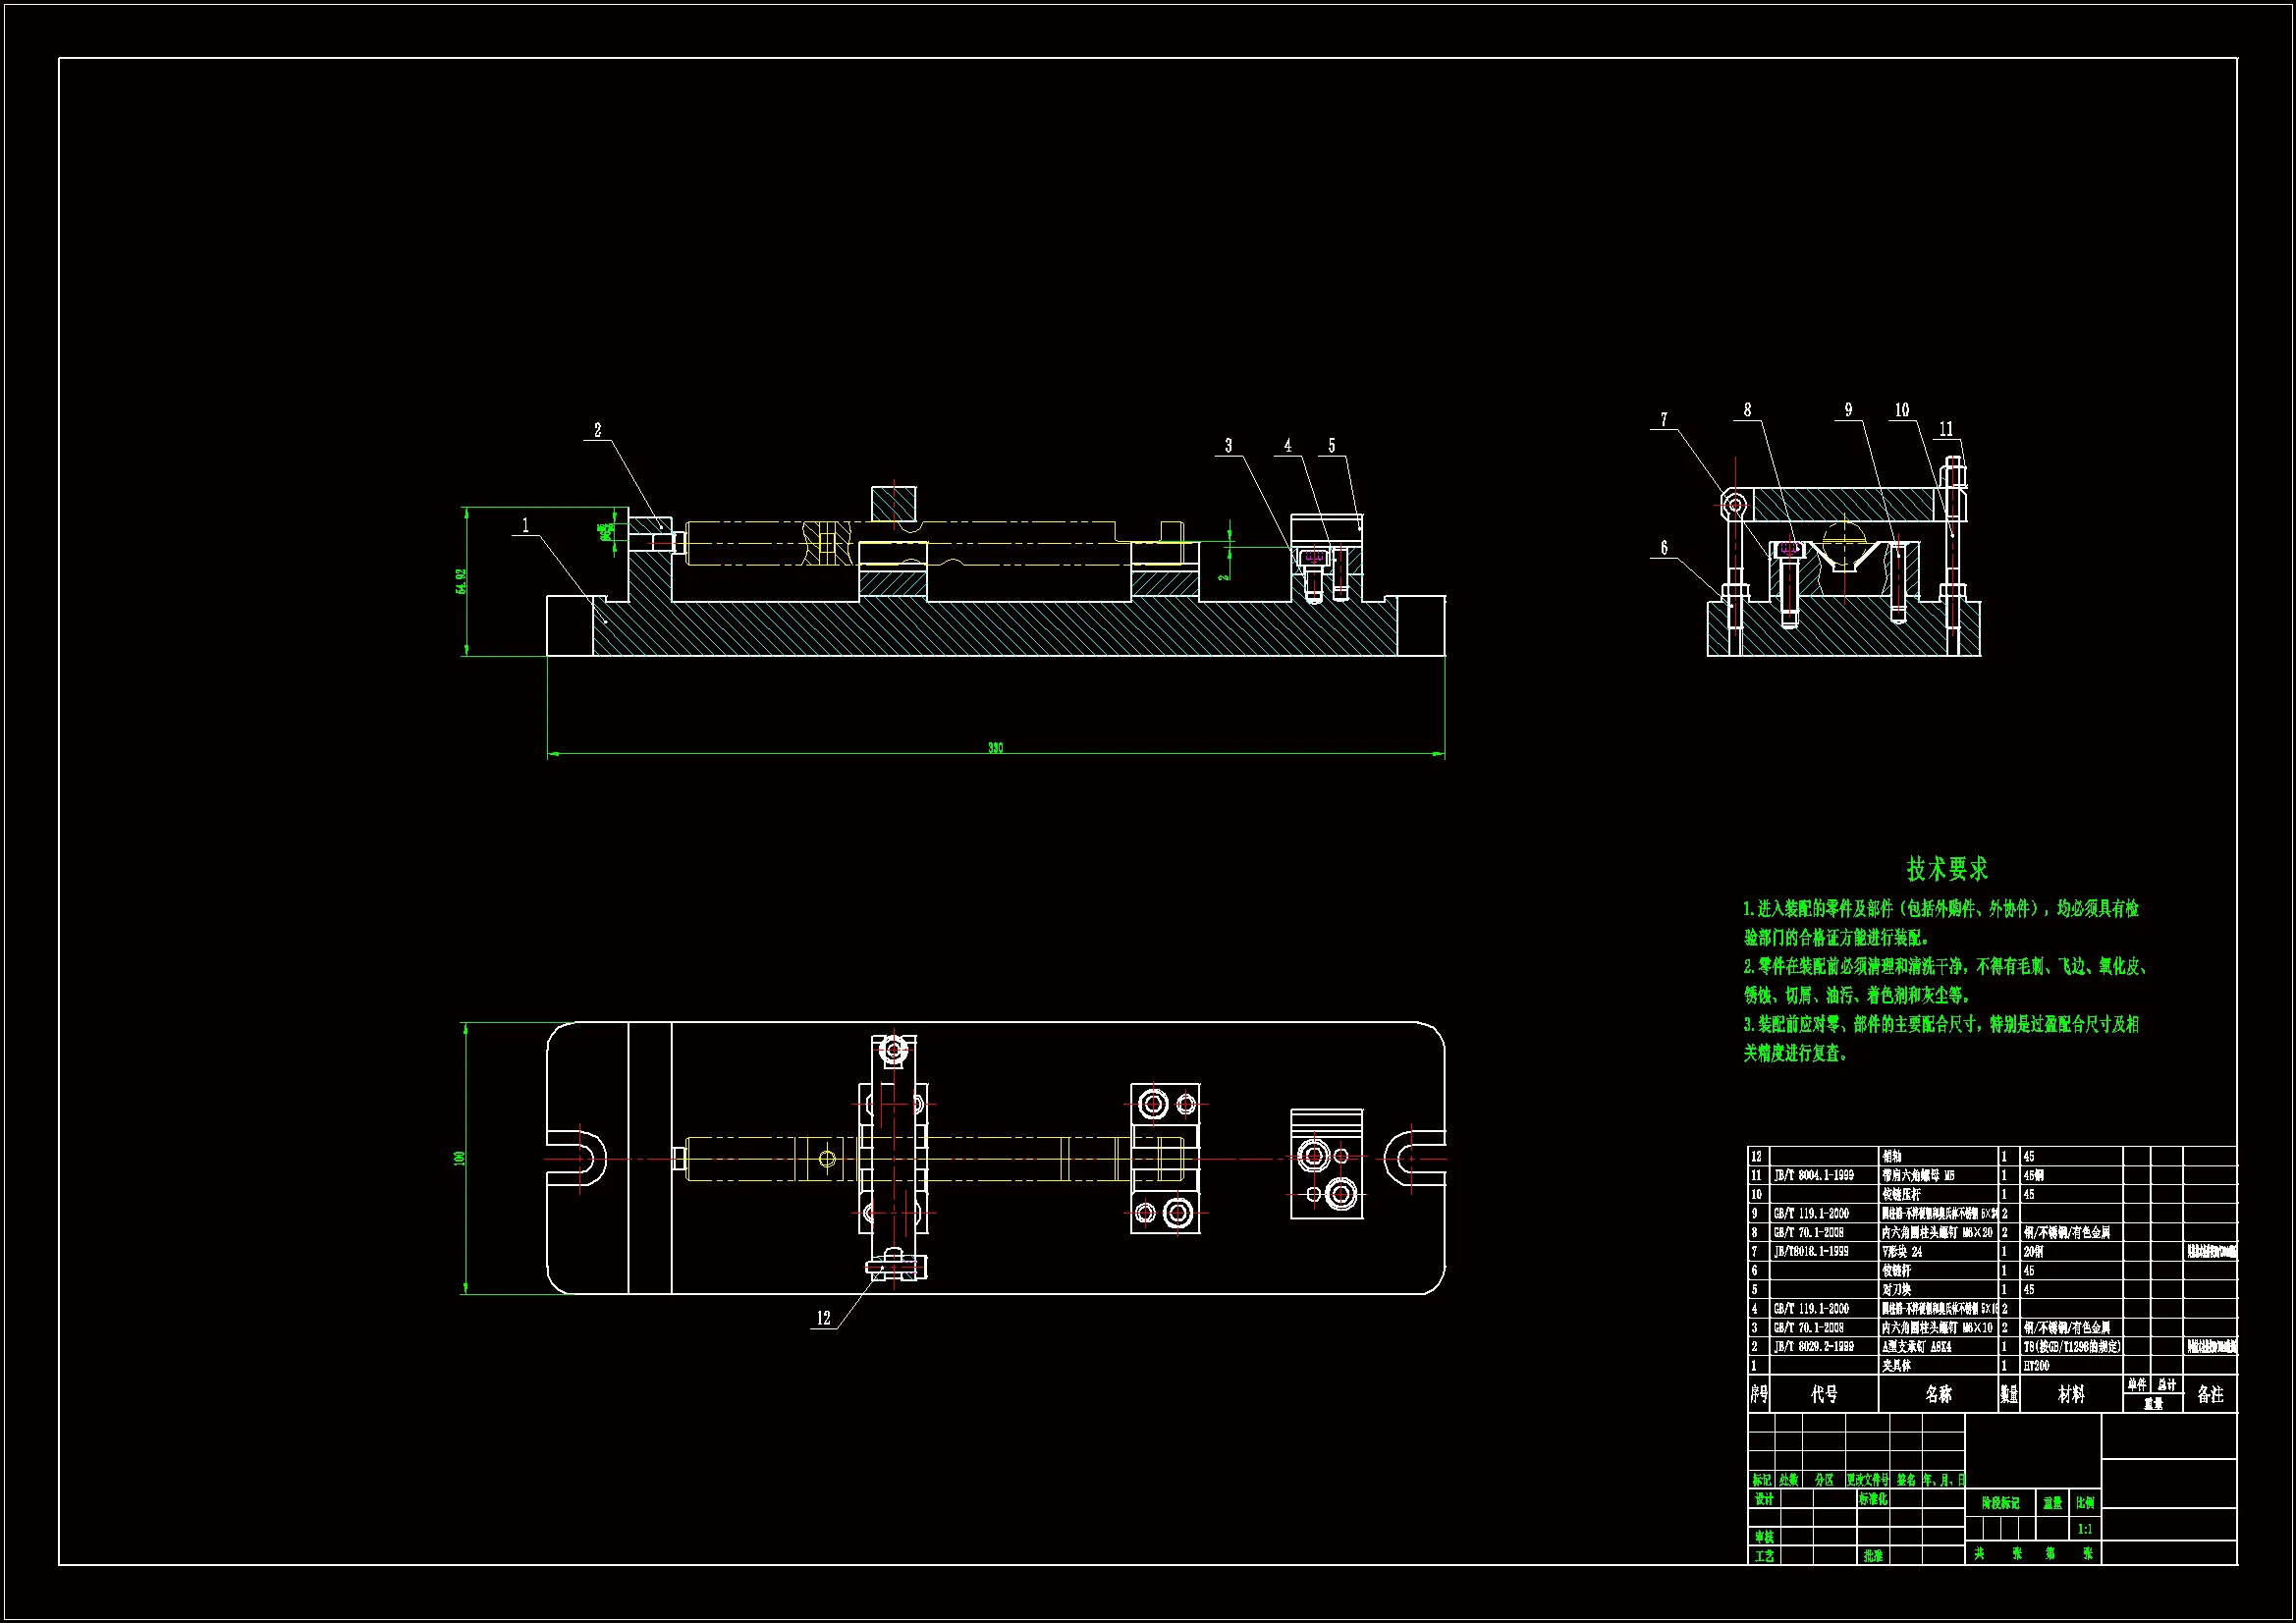Click the 材料 column header

point(2071,1394)
